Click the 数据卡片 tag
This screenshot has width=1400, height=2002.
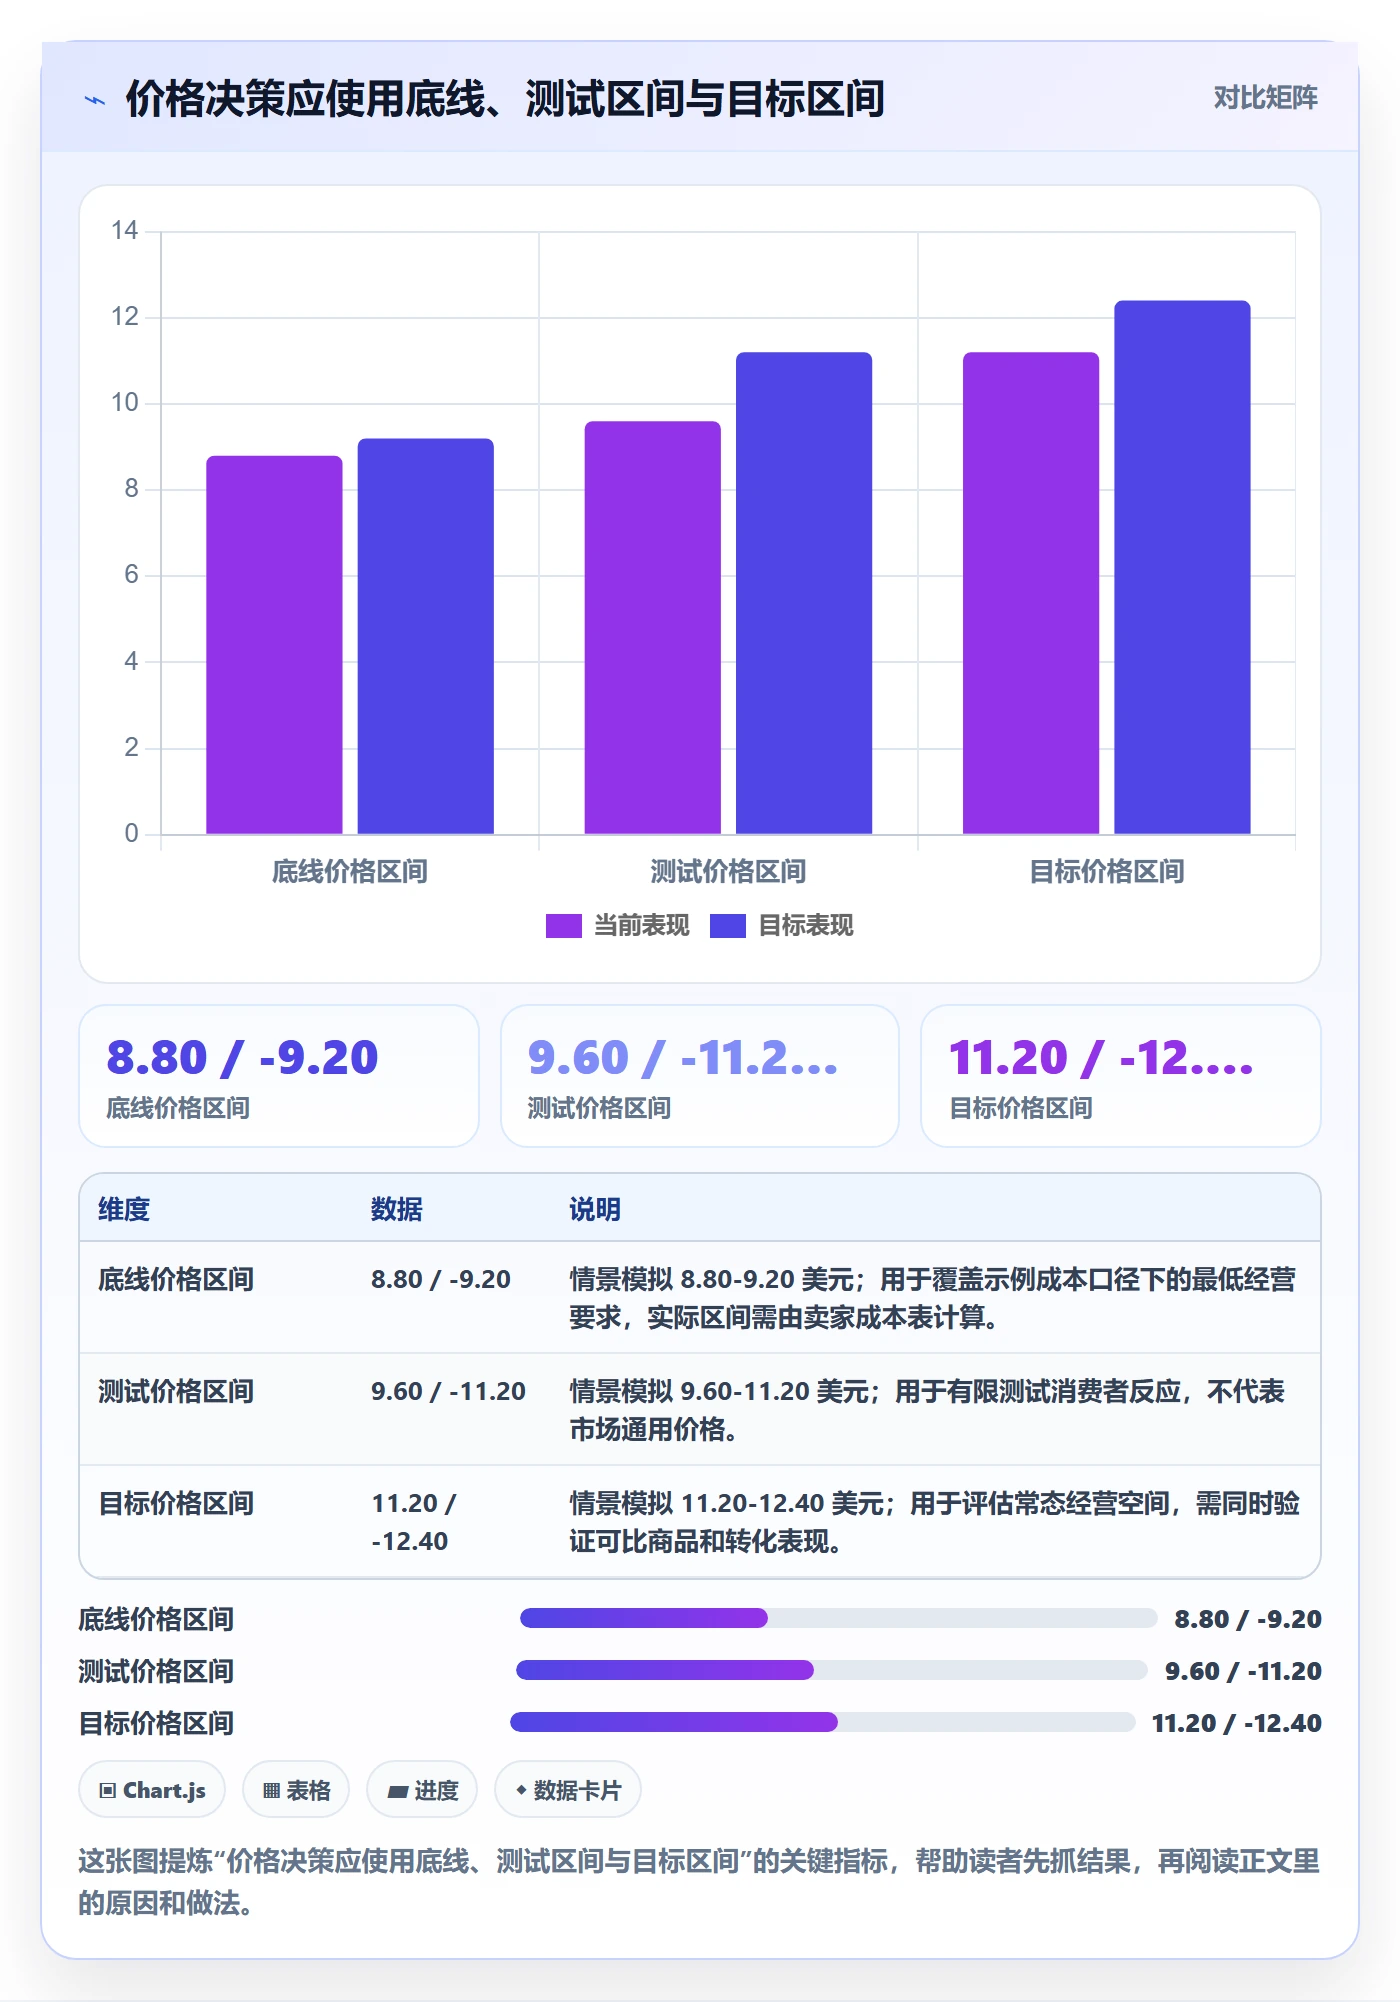tap(568, 1790)
